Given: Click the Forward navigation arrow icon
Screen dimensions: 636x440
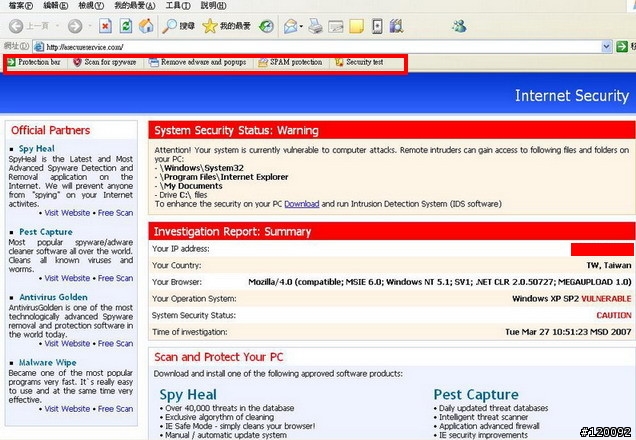Looking at the screenshot, I should (x=75, y=26).
